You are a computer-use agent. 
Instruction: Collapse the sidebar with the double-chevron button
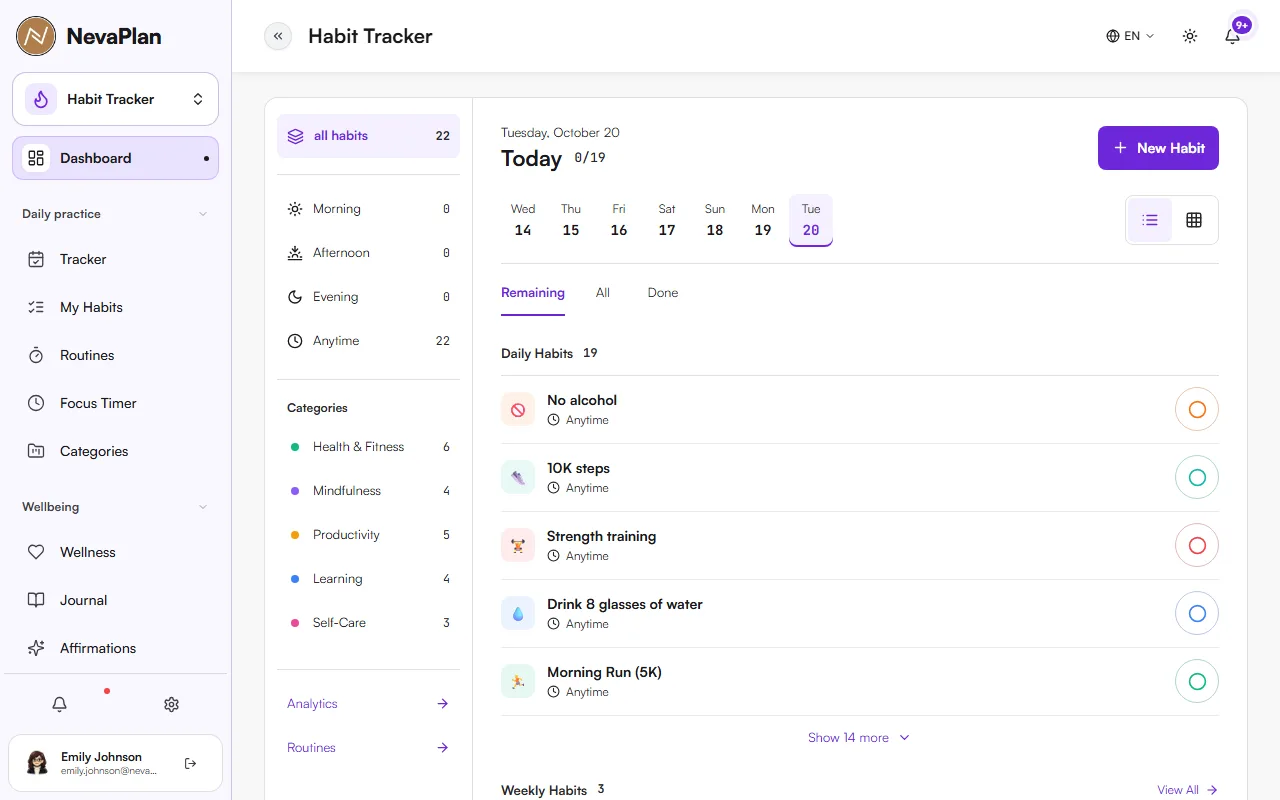278,36
